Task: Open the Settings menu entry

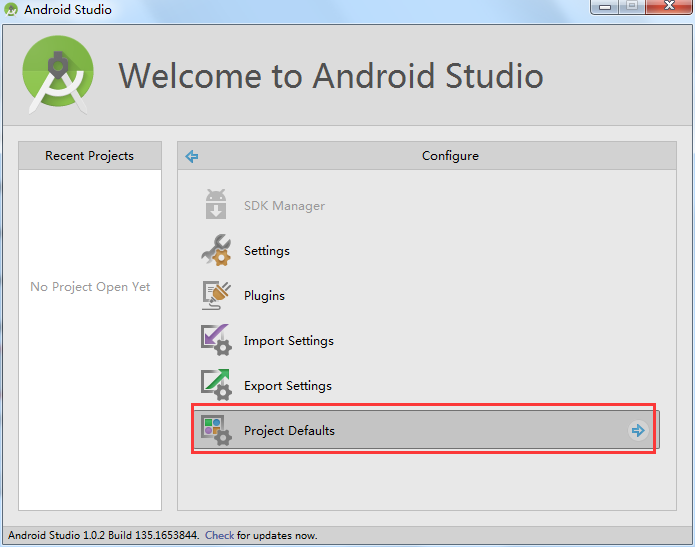Action: click(x=267, y=251)
